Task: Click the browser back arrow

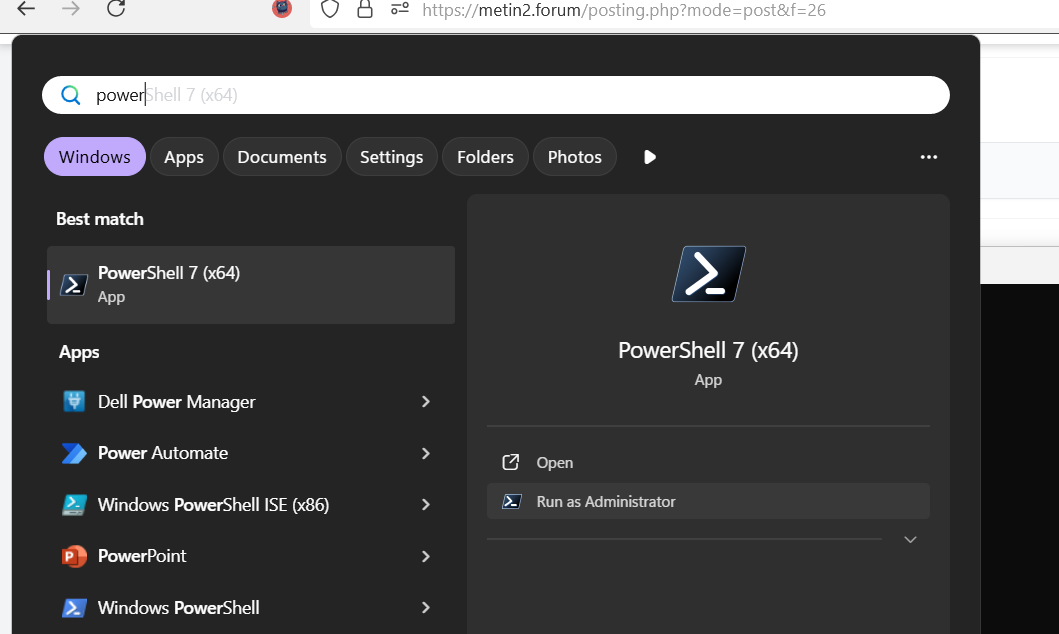Action: [x=26, y=9]
